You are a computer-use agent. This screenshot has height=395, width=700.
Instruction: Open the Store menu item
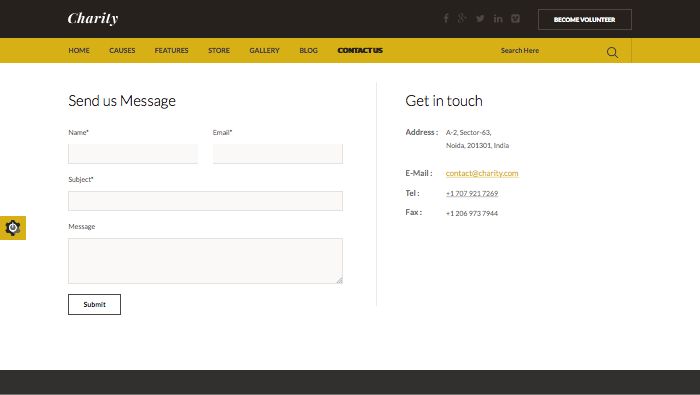219,50
